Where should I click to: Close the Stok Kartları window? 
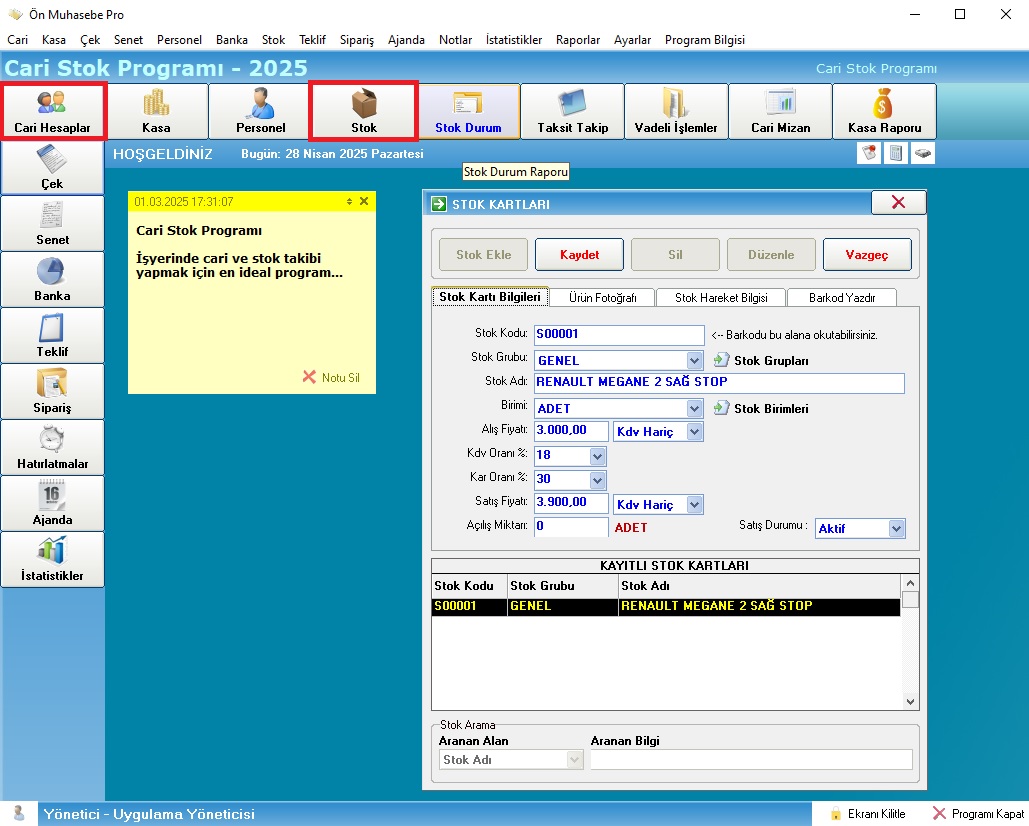[898, 203]
